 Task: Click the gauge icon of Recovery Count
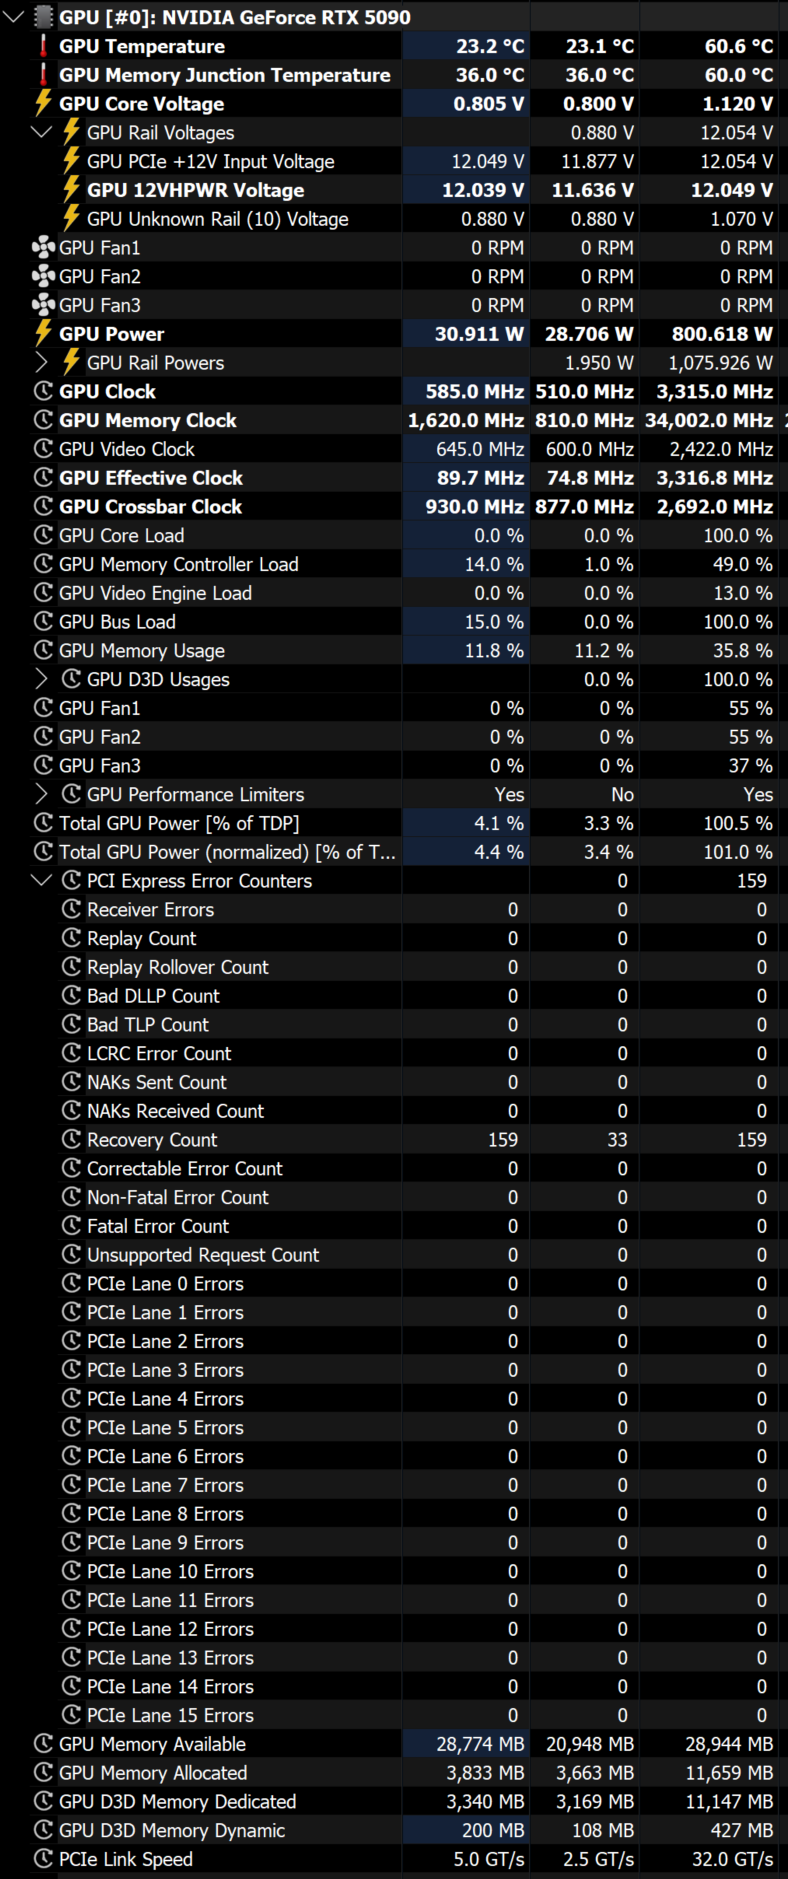pos(71,1139)
